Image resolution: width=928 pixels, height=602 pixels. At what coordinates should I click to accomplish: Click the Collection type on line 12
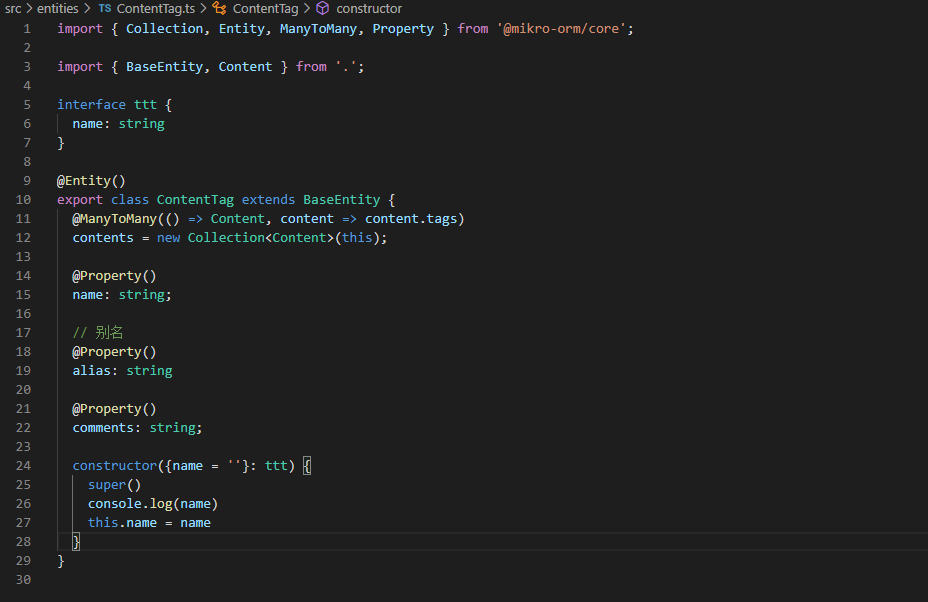coord(226,237)
